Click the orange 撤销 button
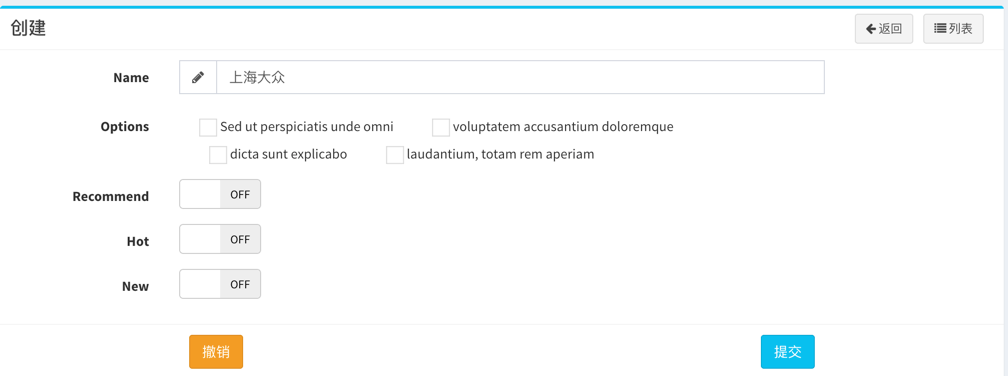 click(216, 352)
